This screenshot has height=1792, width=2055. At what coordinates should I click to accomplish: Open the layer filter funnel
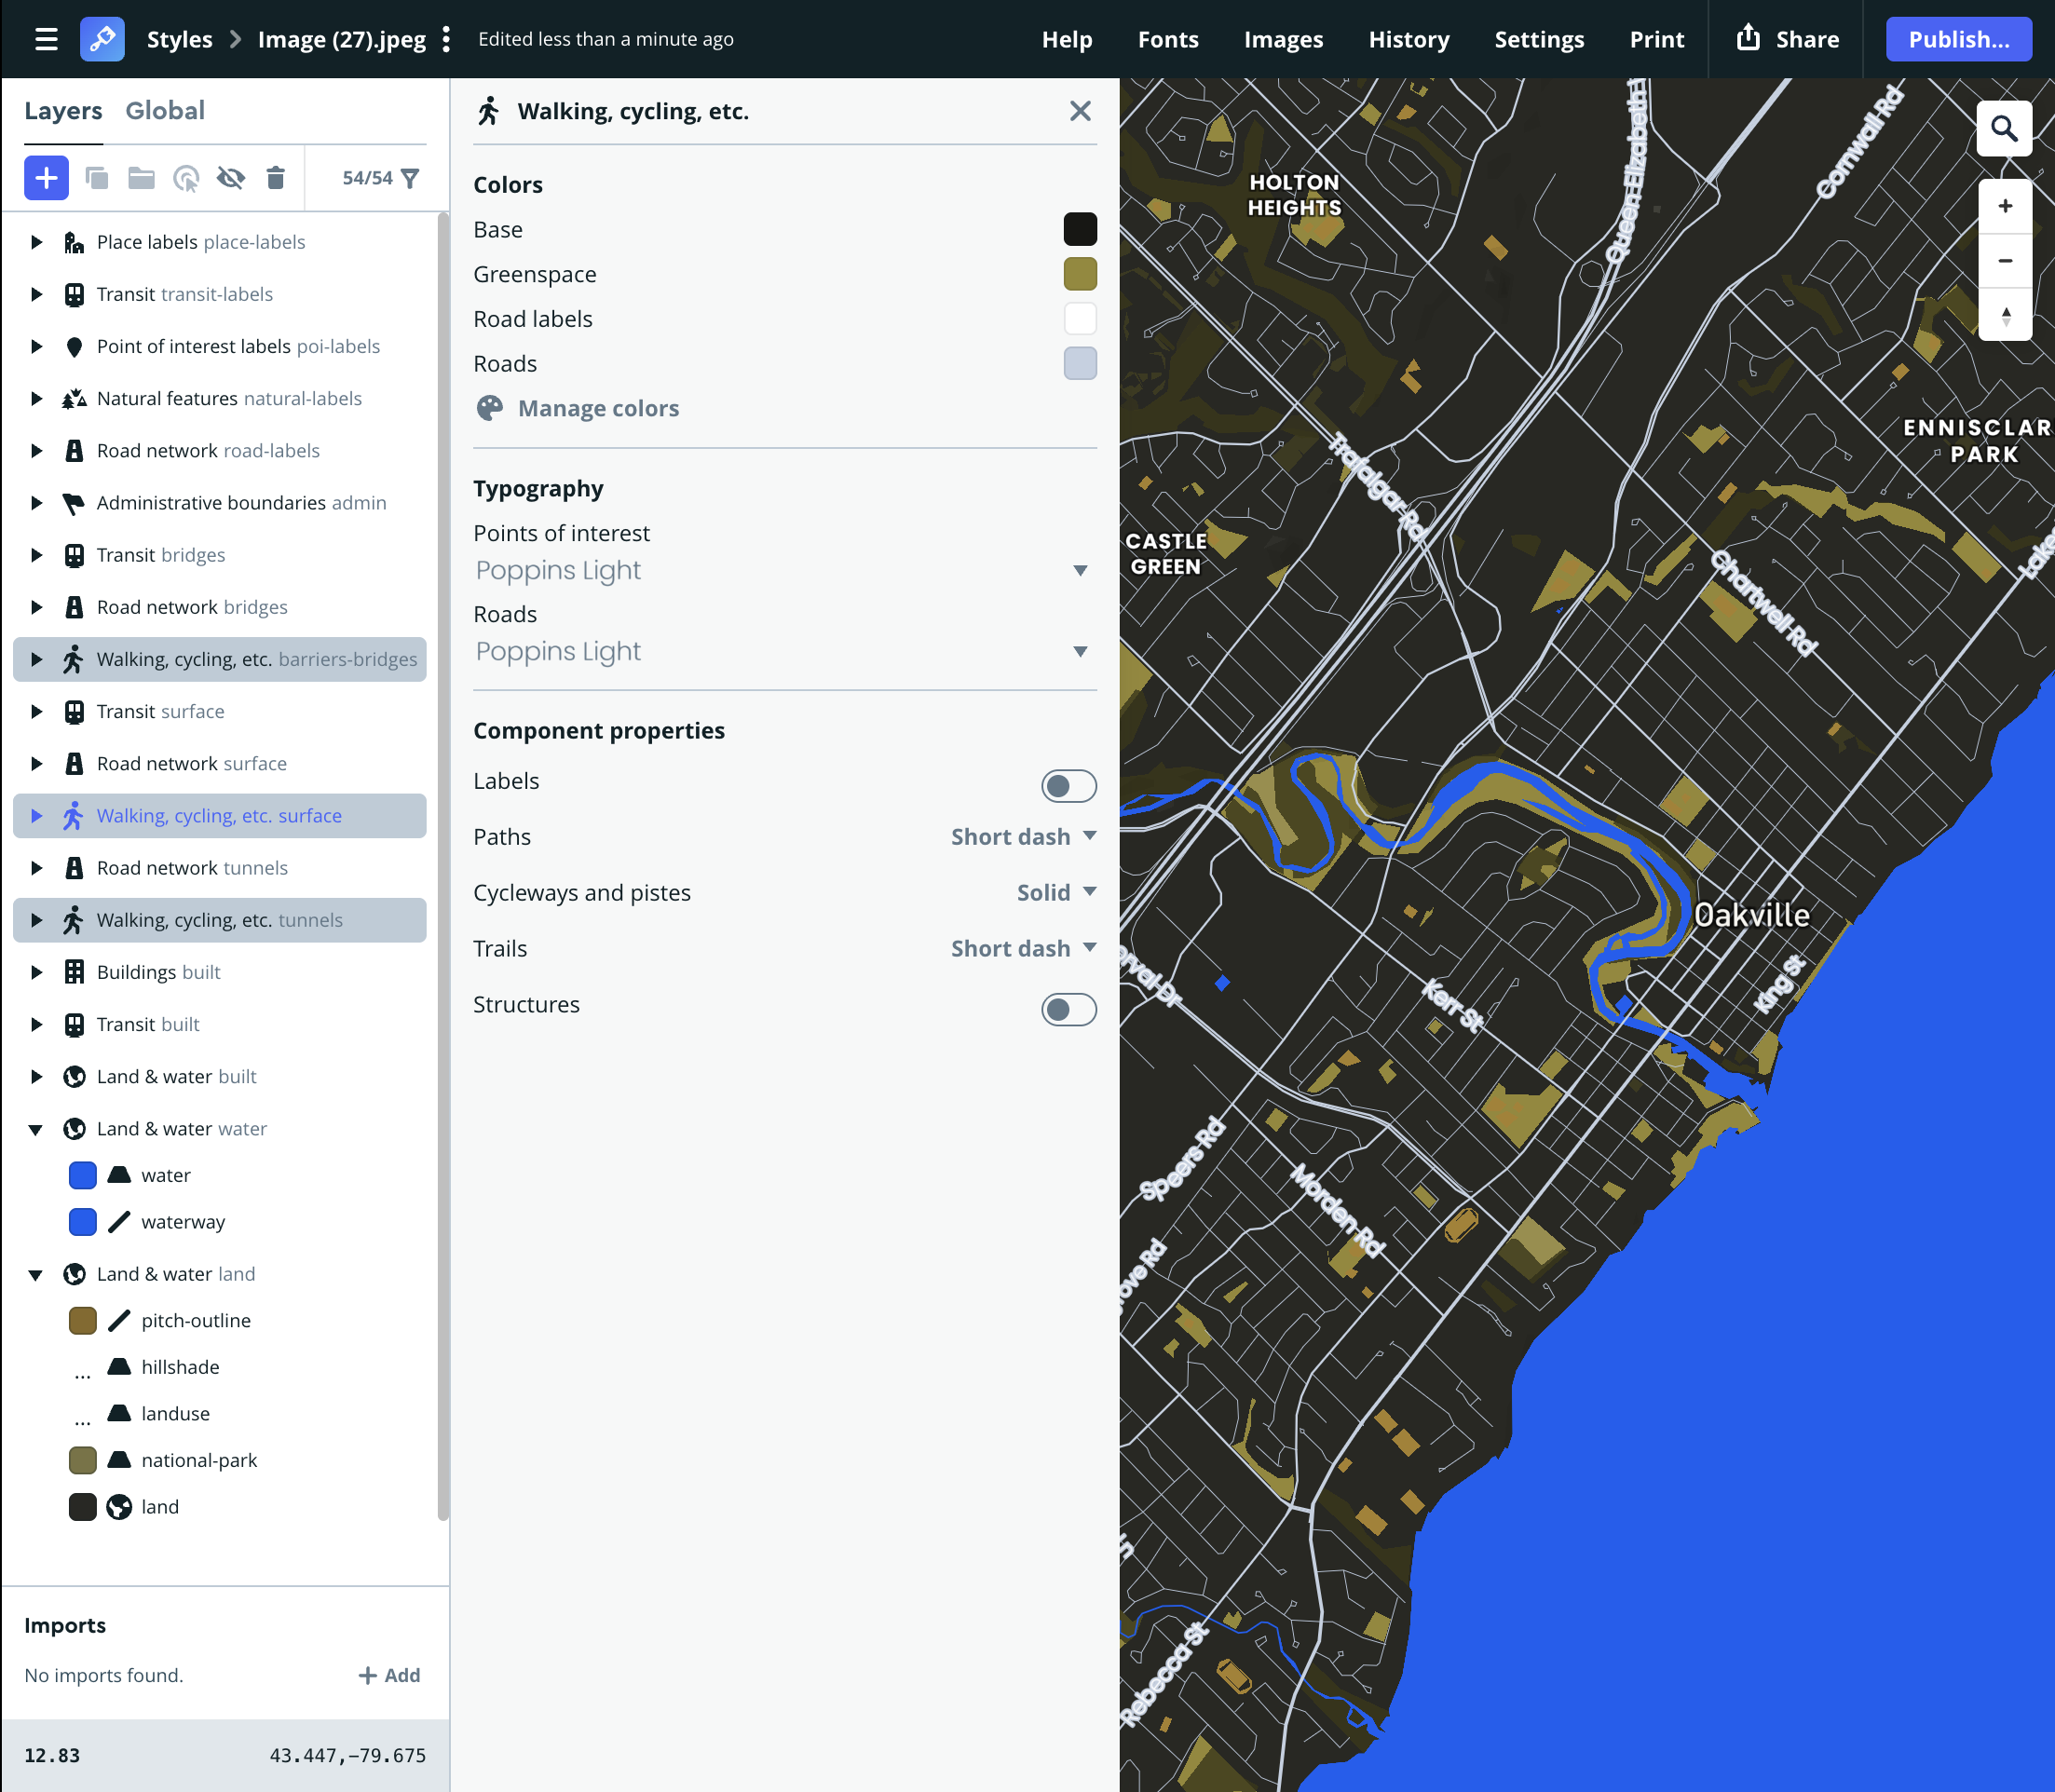(410, 178)
